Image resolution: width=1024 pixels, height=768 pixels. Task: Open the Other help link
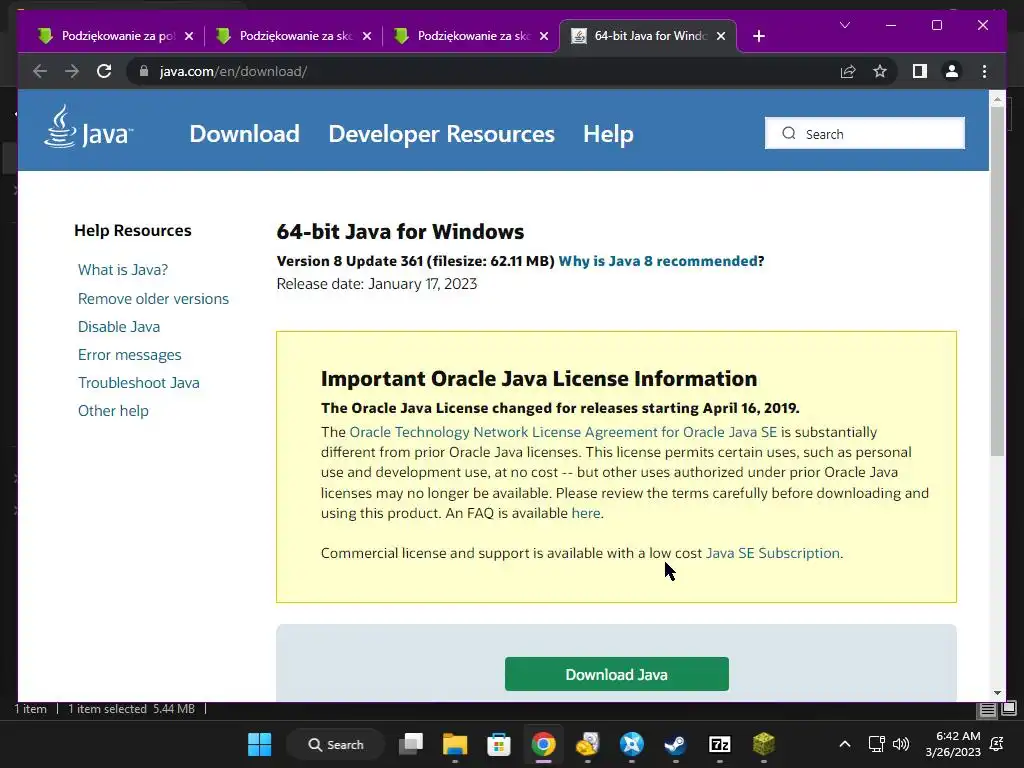pos(113,411)
